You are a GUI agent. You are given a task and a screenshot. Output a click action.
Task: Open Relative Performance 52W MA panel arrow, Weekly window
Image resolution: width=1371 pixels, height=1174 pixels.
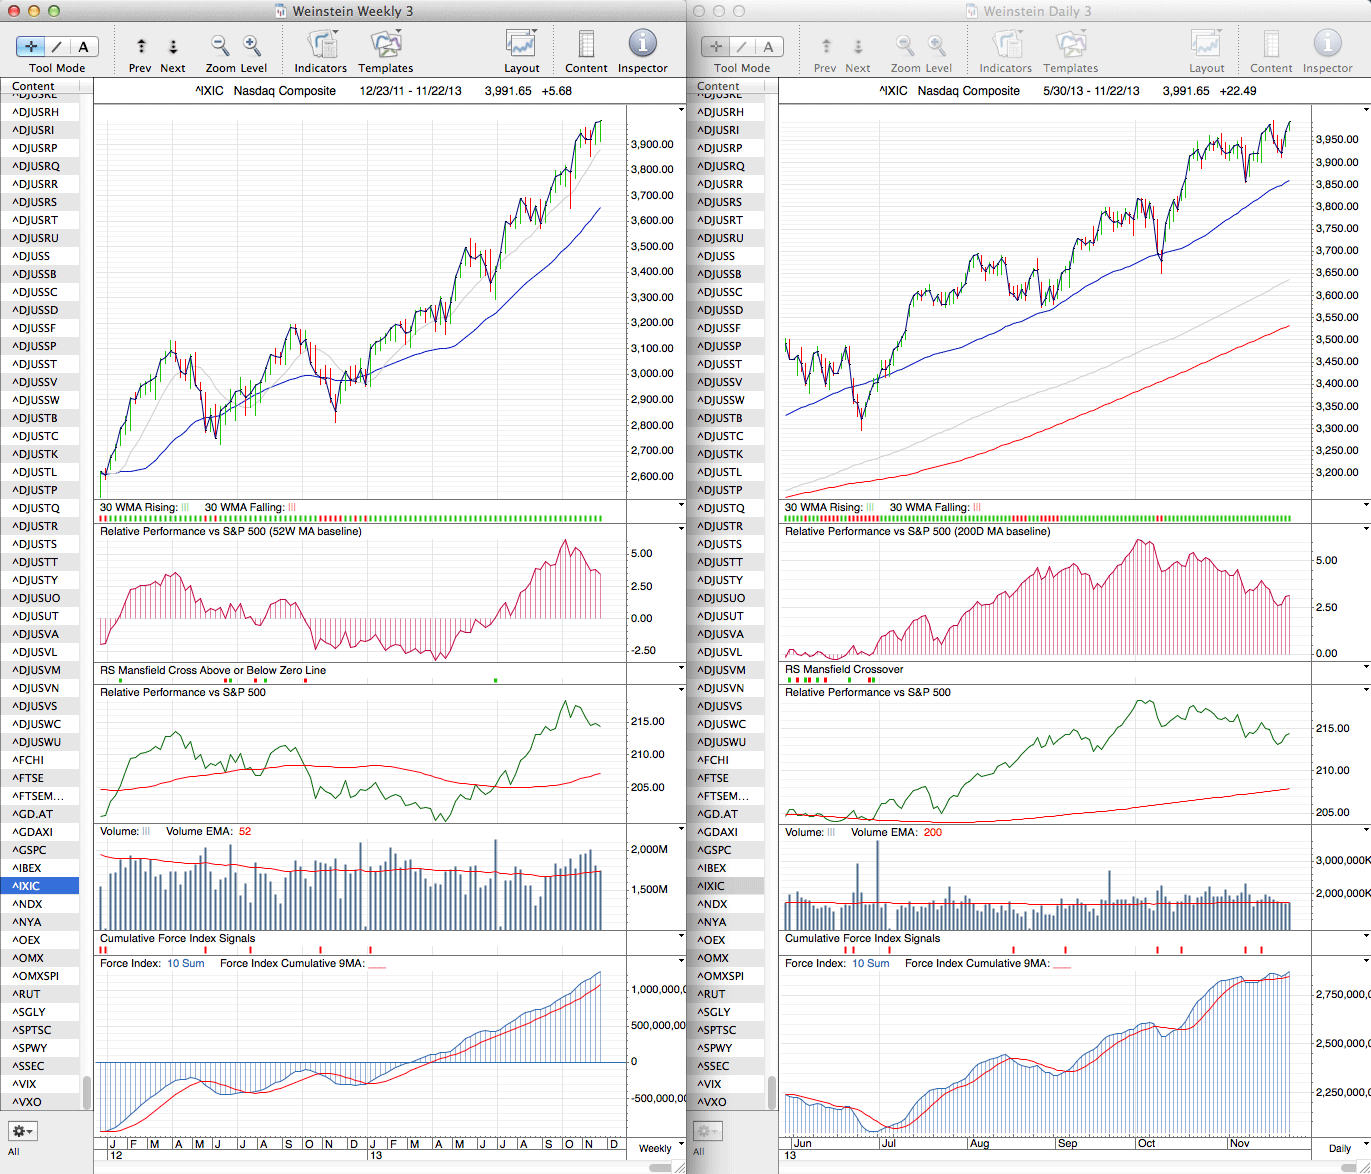pos(682,529)
